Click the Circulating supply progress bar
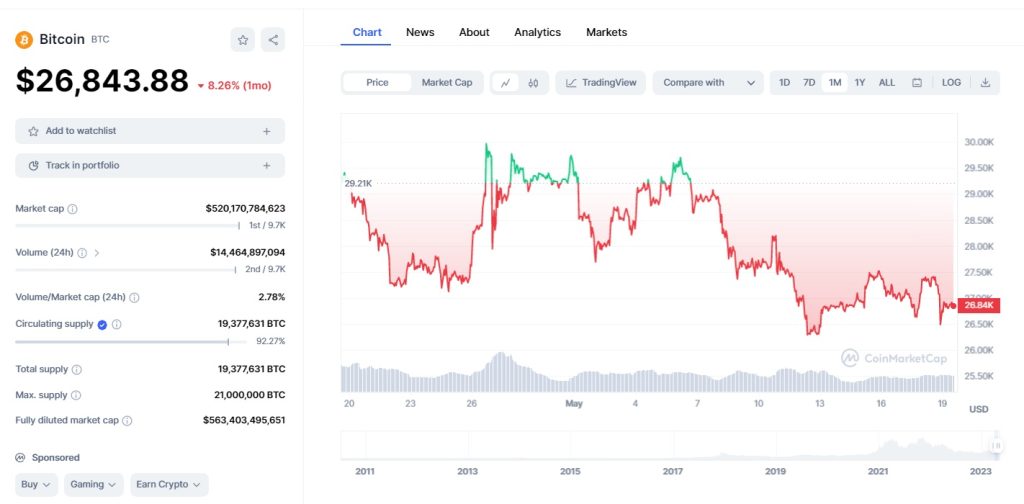 click(x=131, y=341)
